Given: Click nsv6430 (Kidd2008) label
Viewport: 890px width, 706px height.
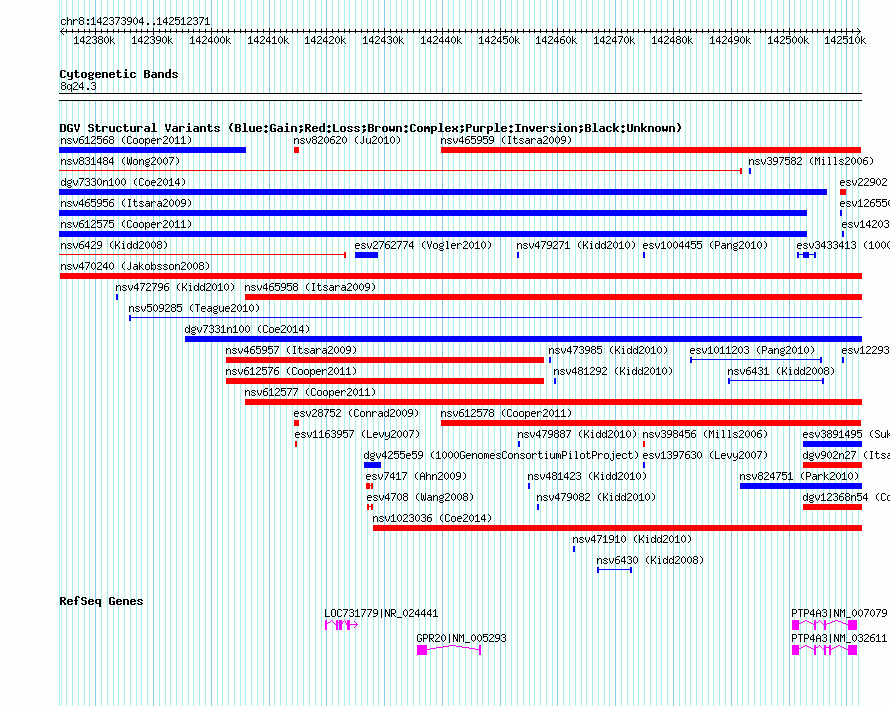Looking at the screenshot, I should (650, 560).
